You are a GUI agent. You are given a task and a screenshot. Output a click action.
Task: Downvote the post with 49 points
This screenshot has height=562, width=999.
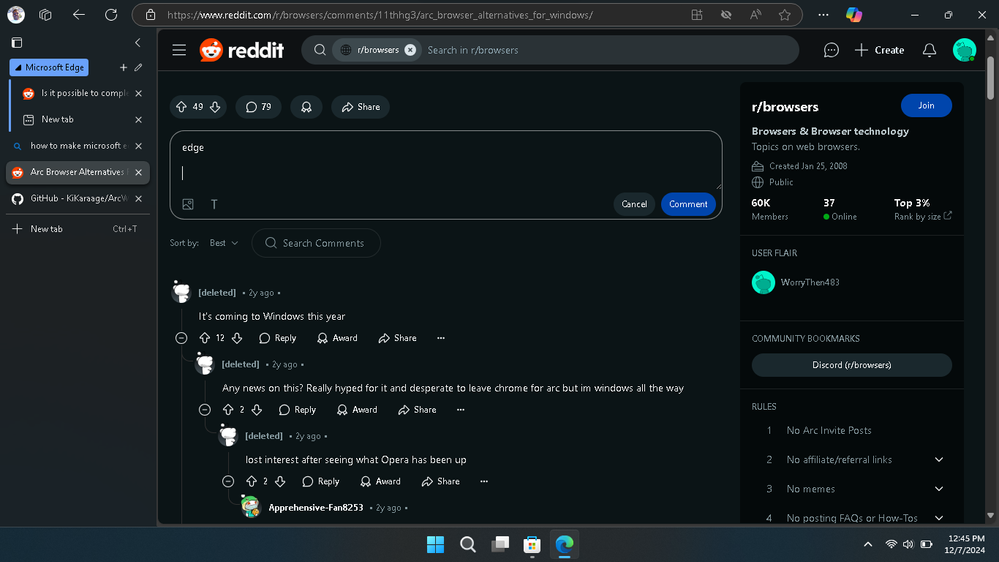(215, 107)
